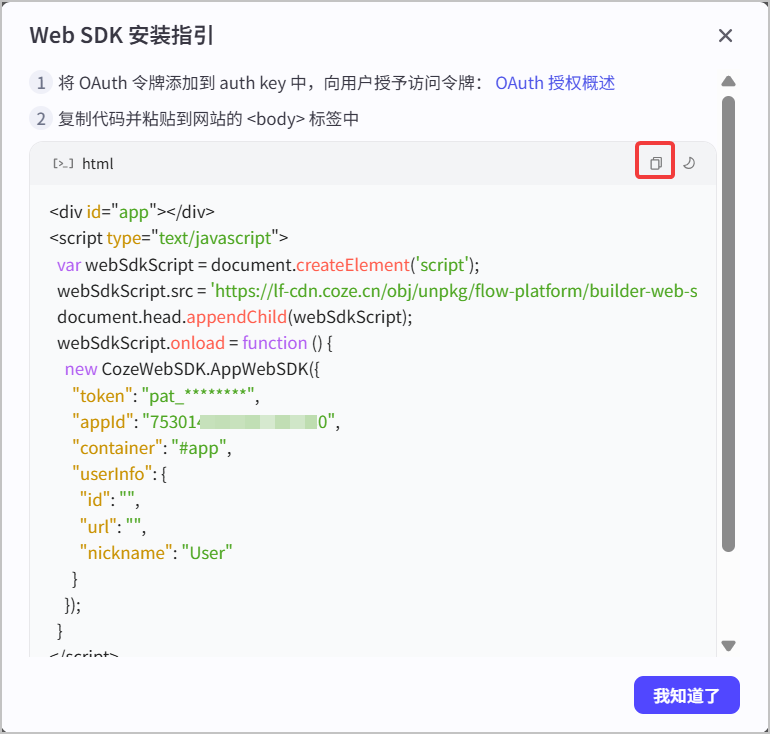Click the scroll up arrow
This screenshot has width=770, height=734.
tap(728, 81)
